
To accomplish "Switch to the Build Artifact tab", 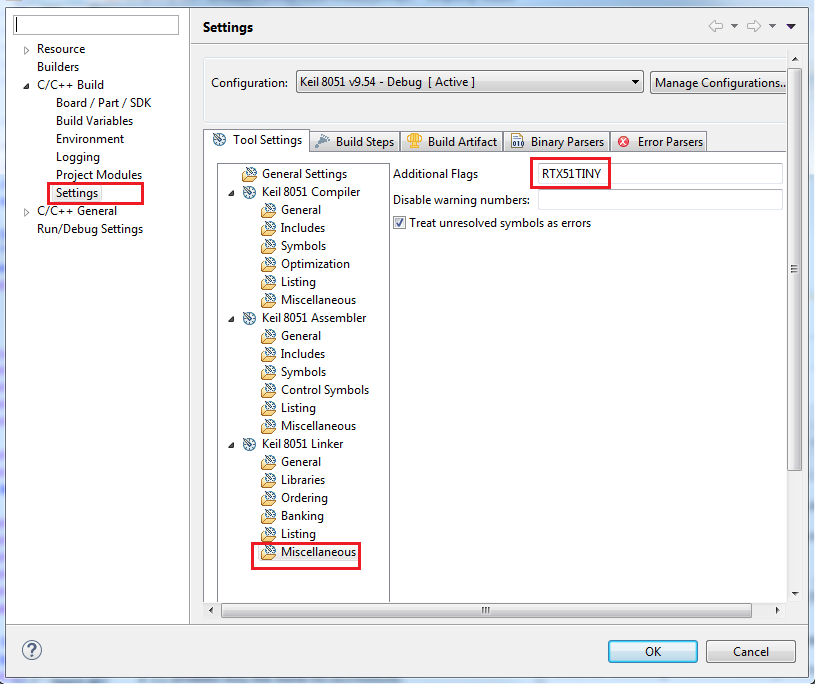I will [452, 141].
